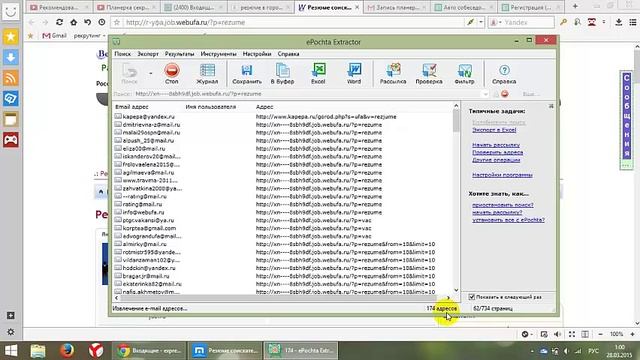The height and width of the screenshot is (360, 640).
Task: Copy addresses with the В Буфер icon
Action: click(282, 73)
